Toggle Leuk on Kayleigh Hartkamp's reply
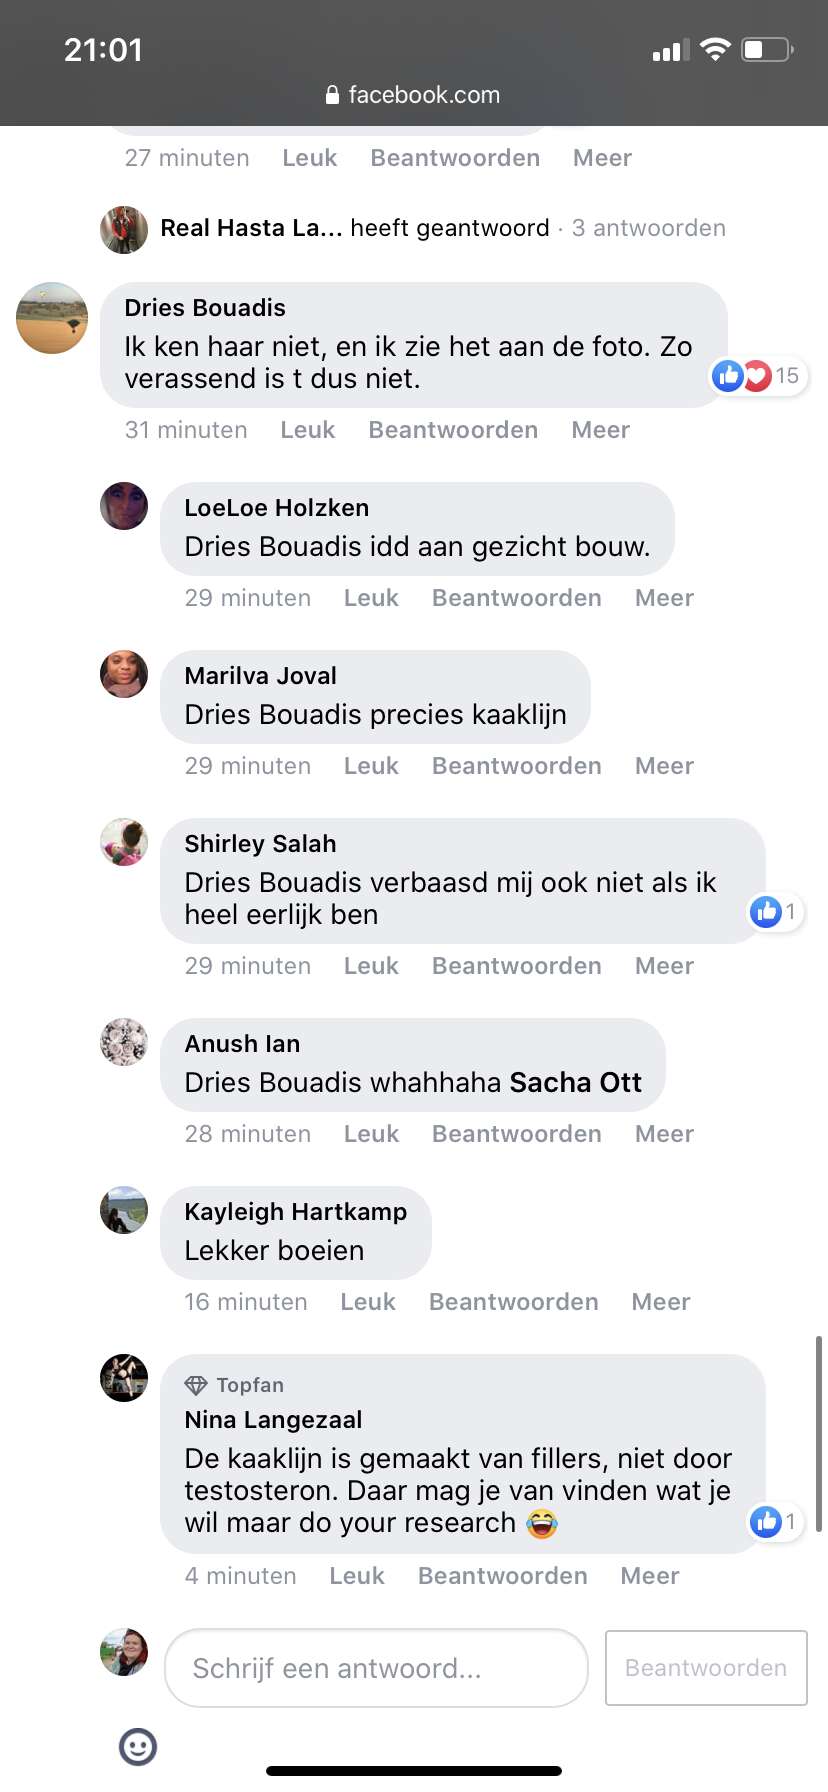This screenshot has width=828, height=1792. pos(368,1302)
